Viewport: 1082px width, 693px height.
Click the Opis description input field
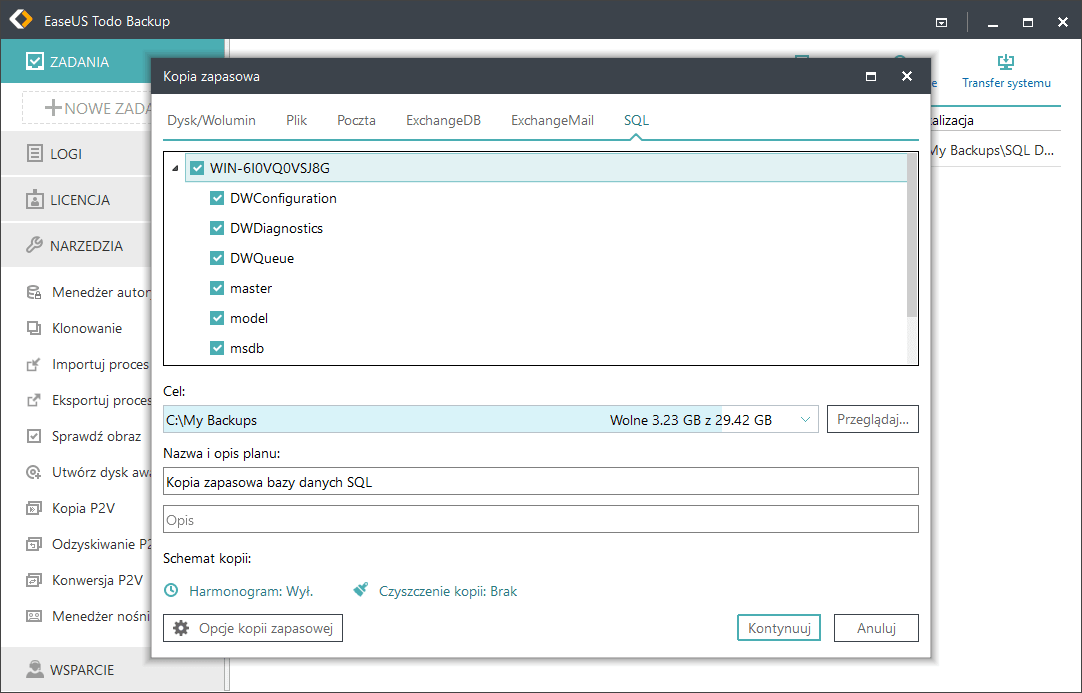(540, 520)
